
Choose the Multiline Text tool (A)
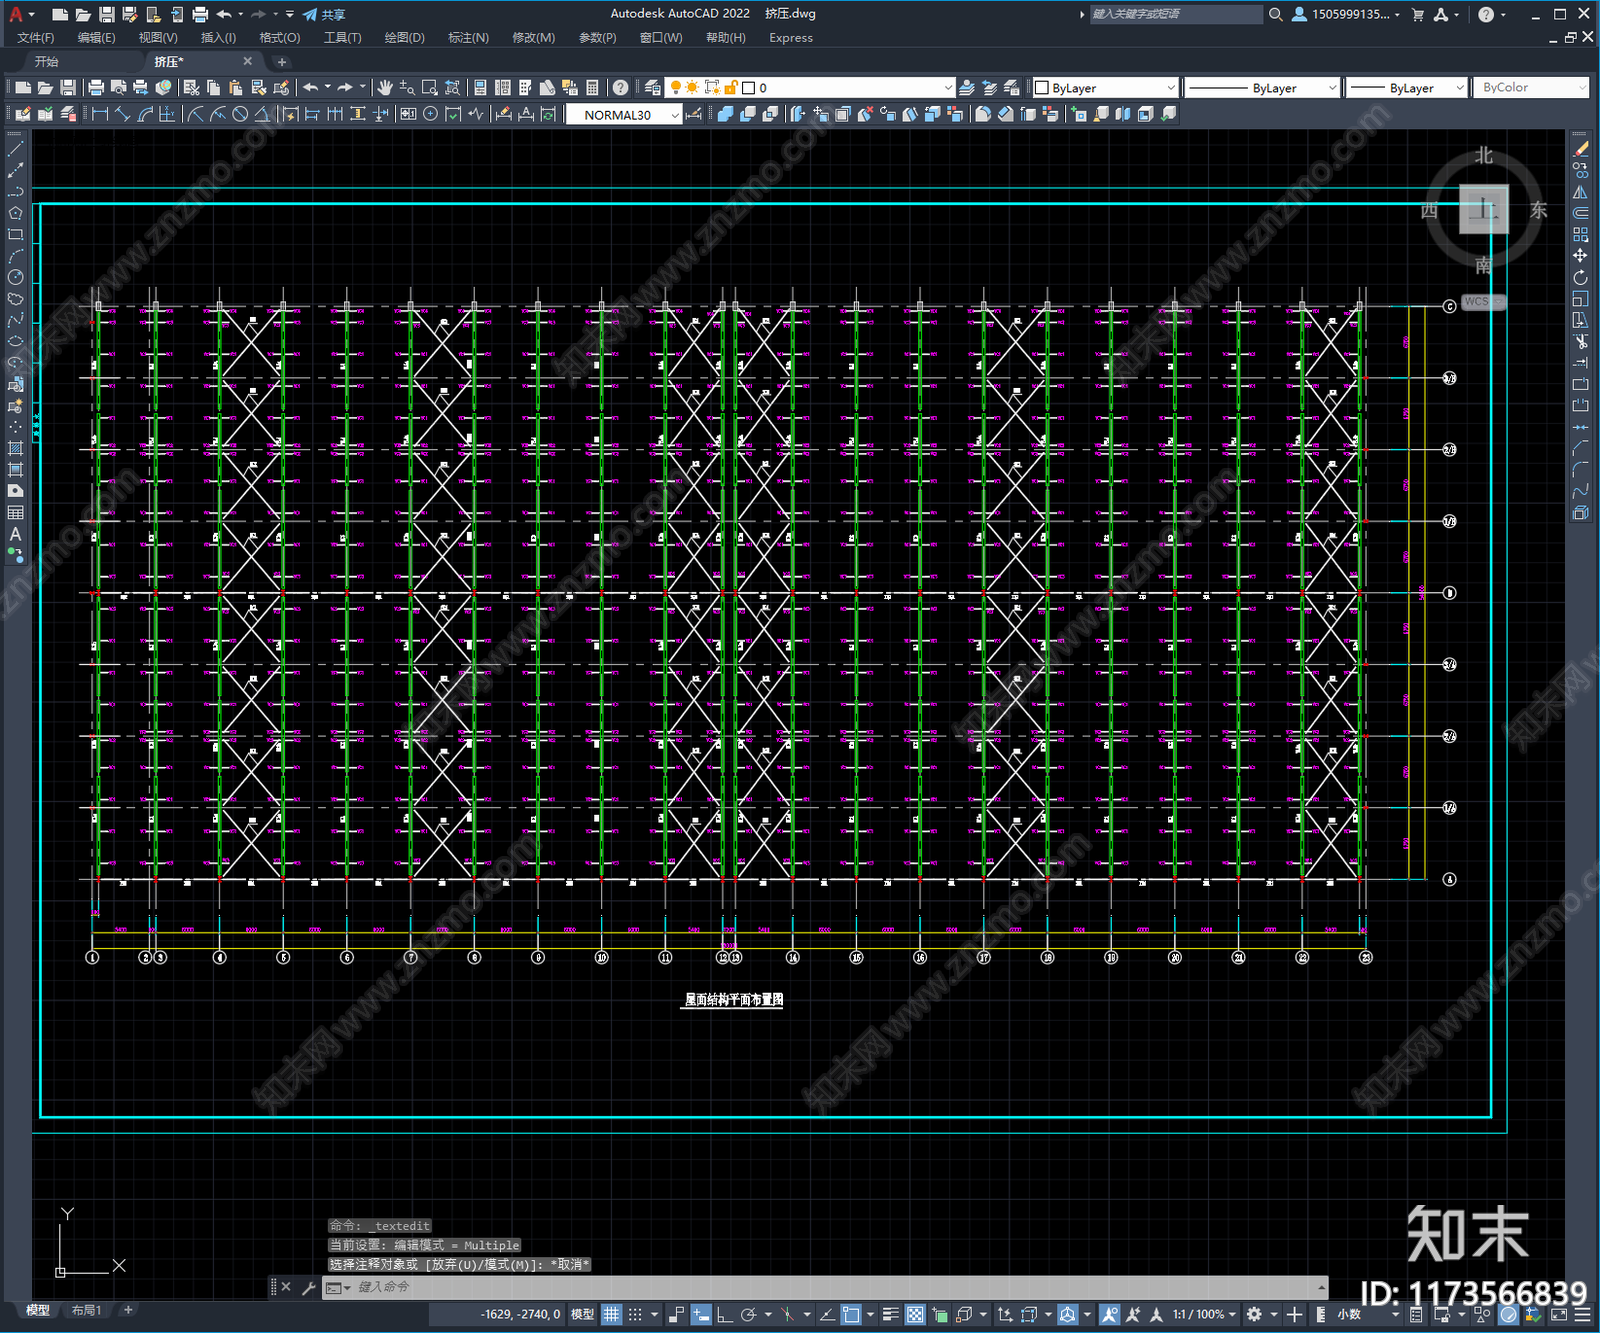15,535
